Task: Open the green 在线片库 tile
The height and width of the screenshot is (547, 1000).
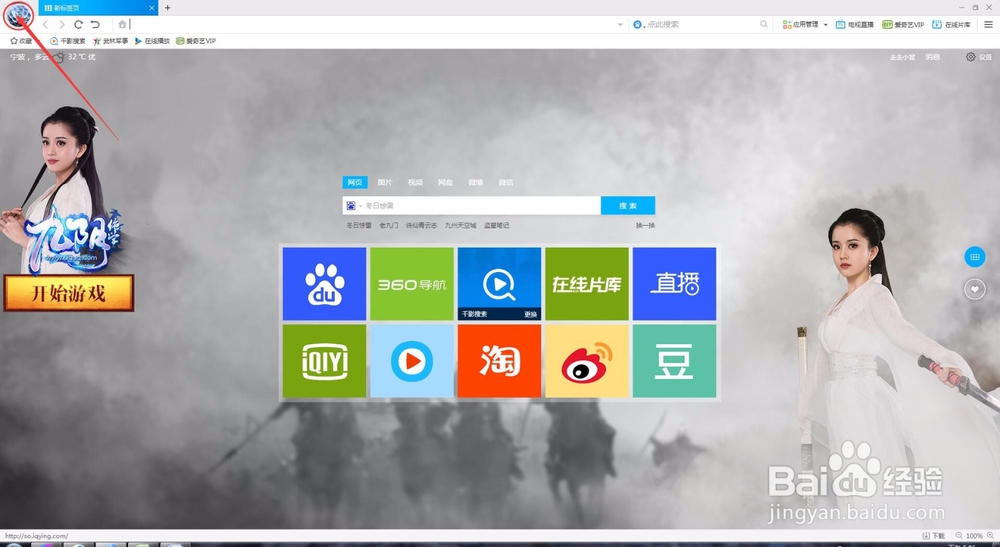Action: [587, 284]
